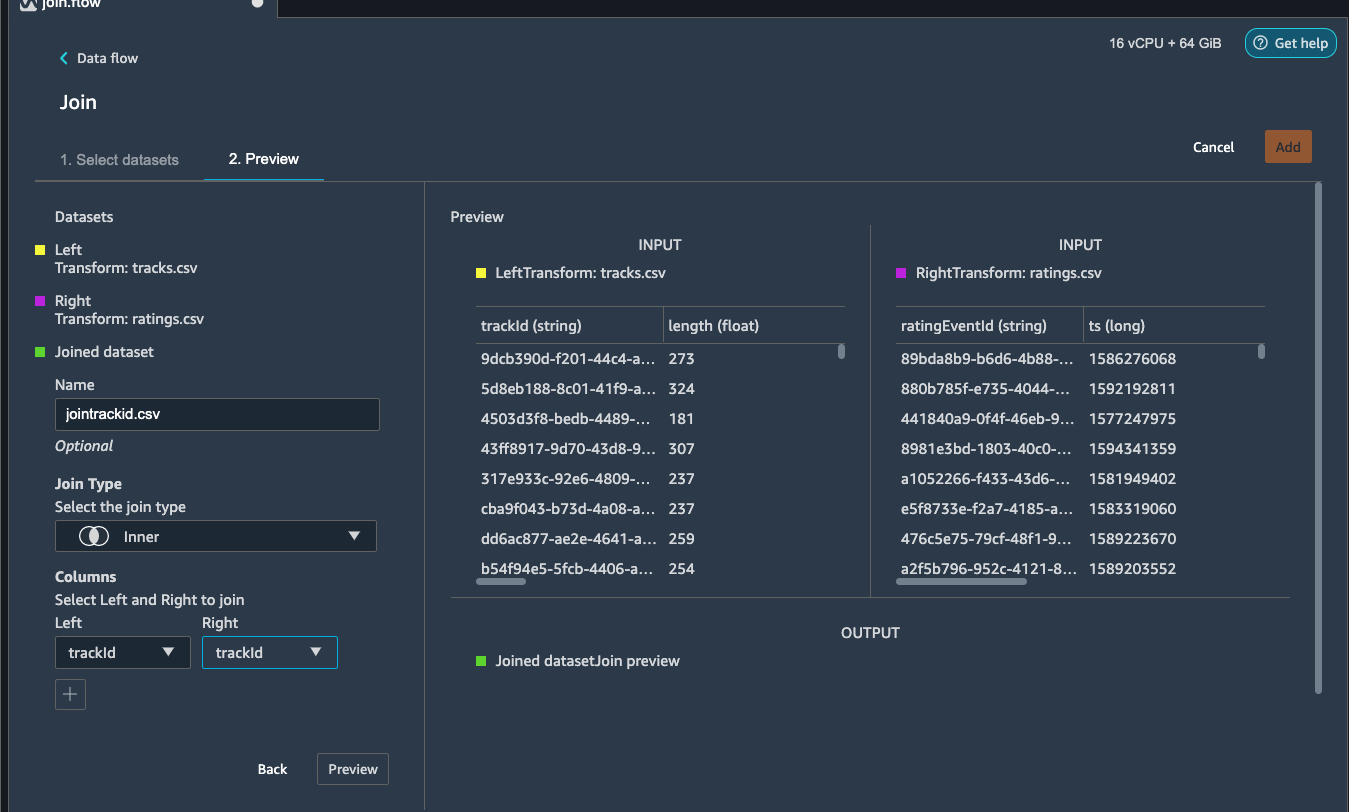Screen dimensions: 1349x812
Task: Click the ts value 1581949402
Action: (1132, 478)
